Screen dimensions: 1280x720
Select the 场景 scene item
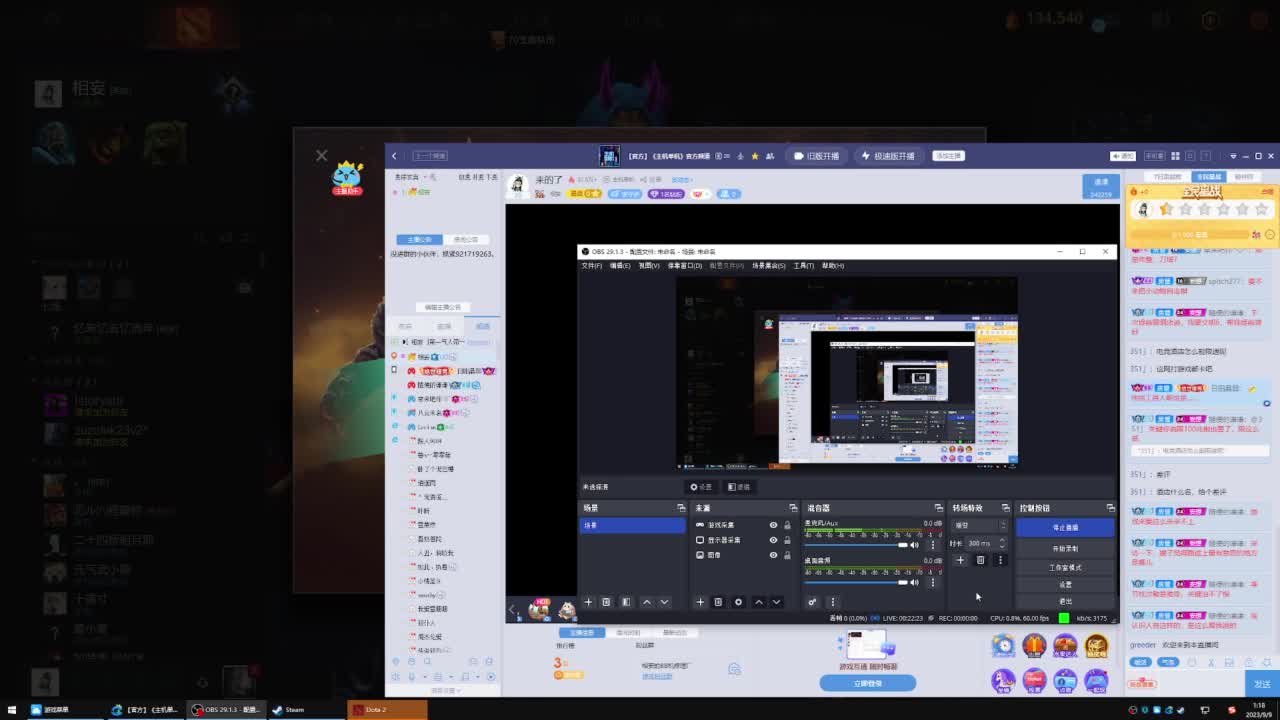pos(633,525)
